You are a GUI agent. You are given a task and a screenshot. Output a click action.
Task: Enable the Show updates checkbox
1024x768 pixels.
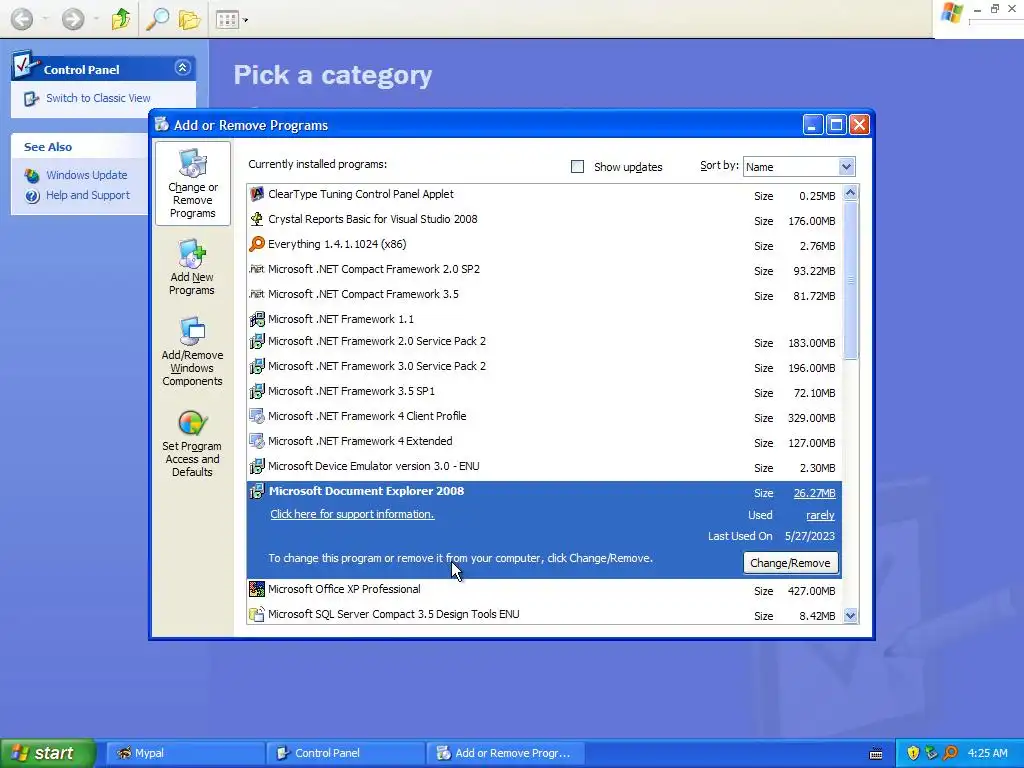point(577,167)
